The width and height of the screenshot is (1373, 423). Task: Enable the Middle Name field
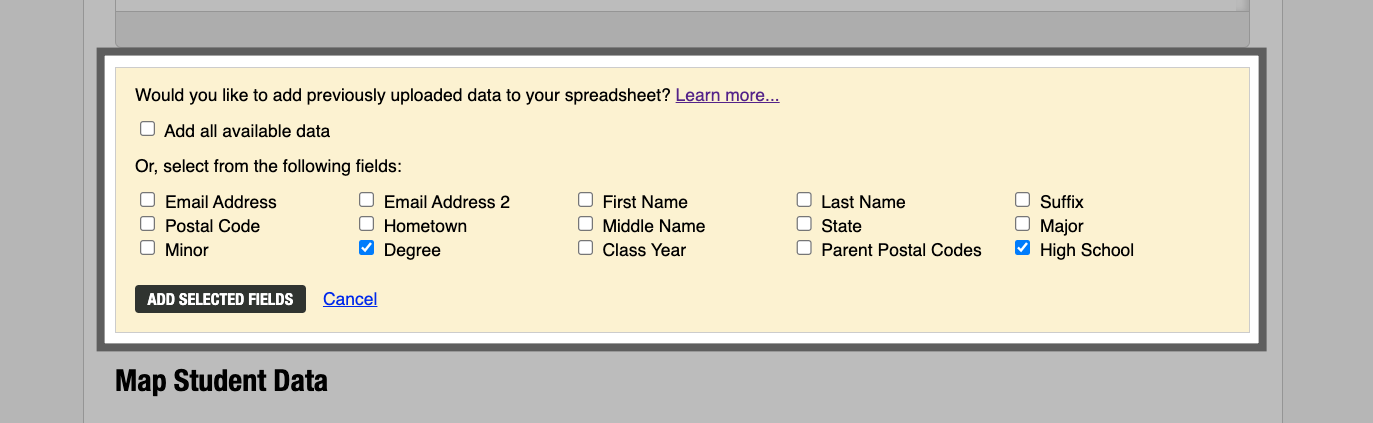[x=585, y=224]
